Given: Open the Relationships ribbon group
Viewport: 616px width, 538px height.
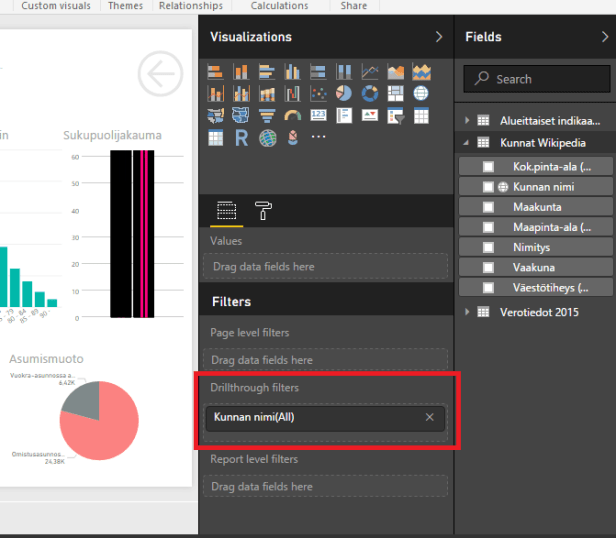Looking at the screenshot, I should tap(190, 6).
